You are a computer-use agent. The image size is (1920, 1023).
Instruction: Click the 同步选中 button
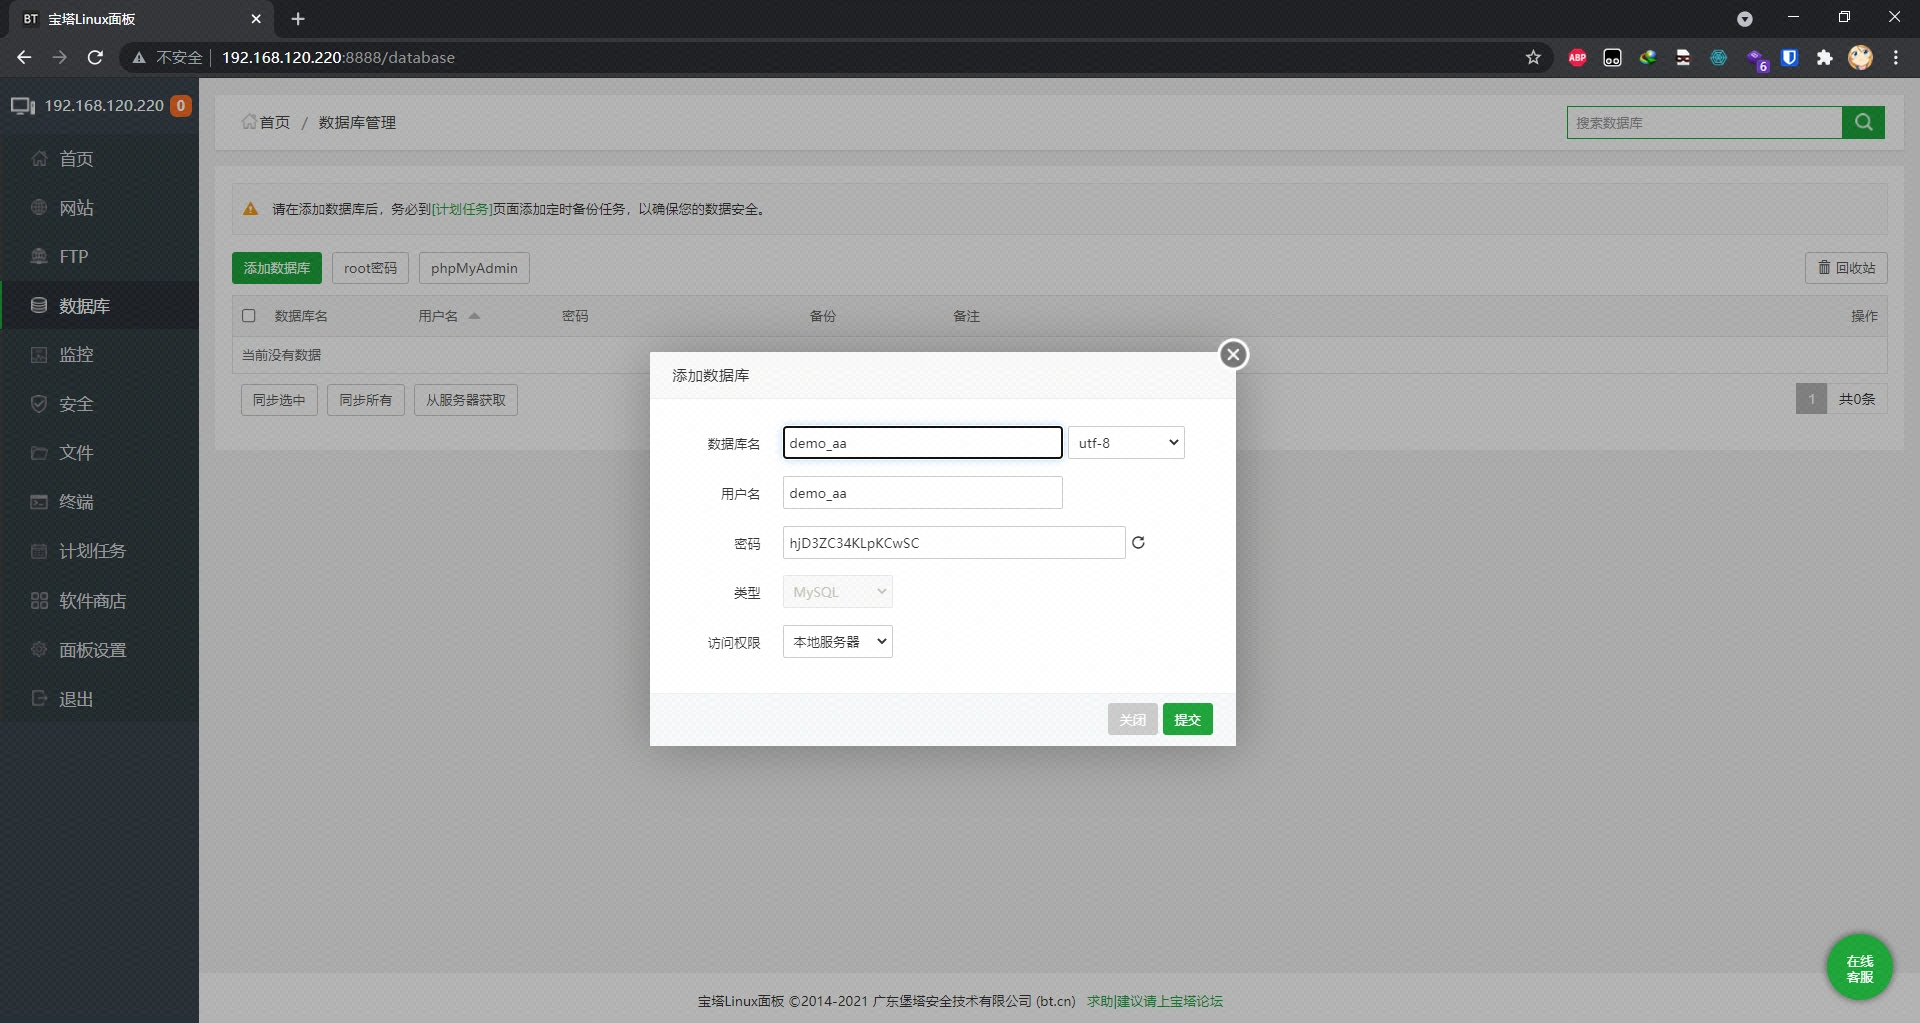279,400
